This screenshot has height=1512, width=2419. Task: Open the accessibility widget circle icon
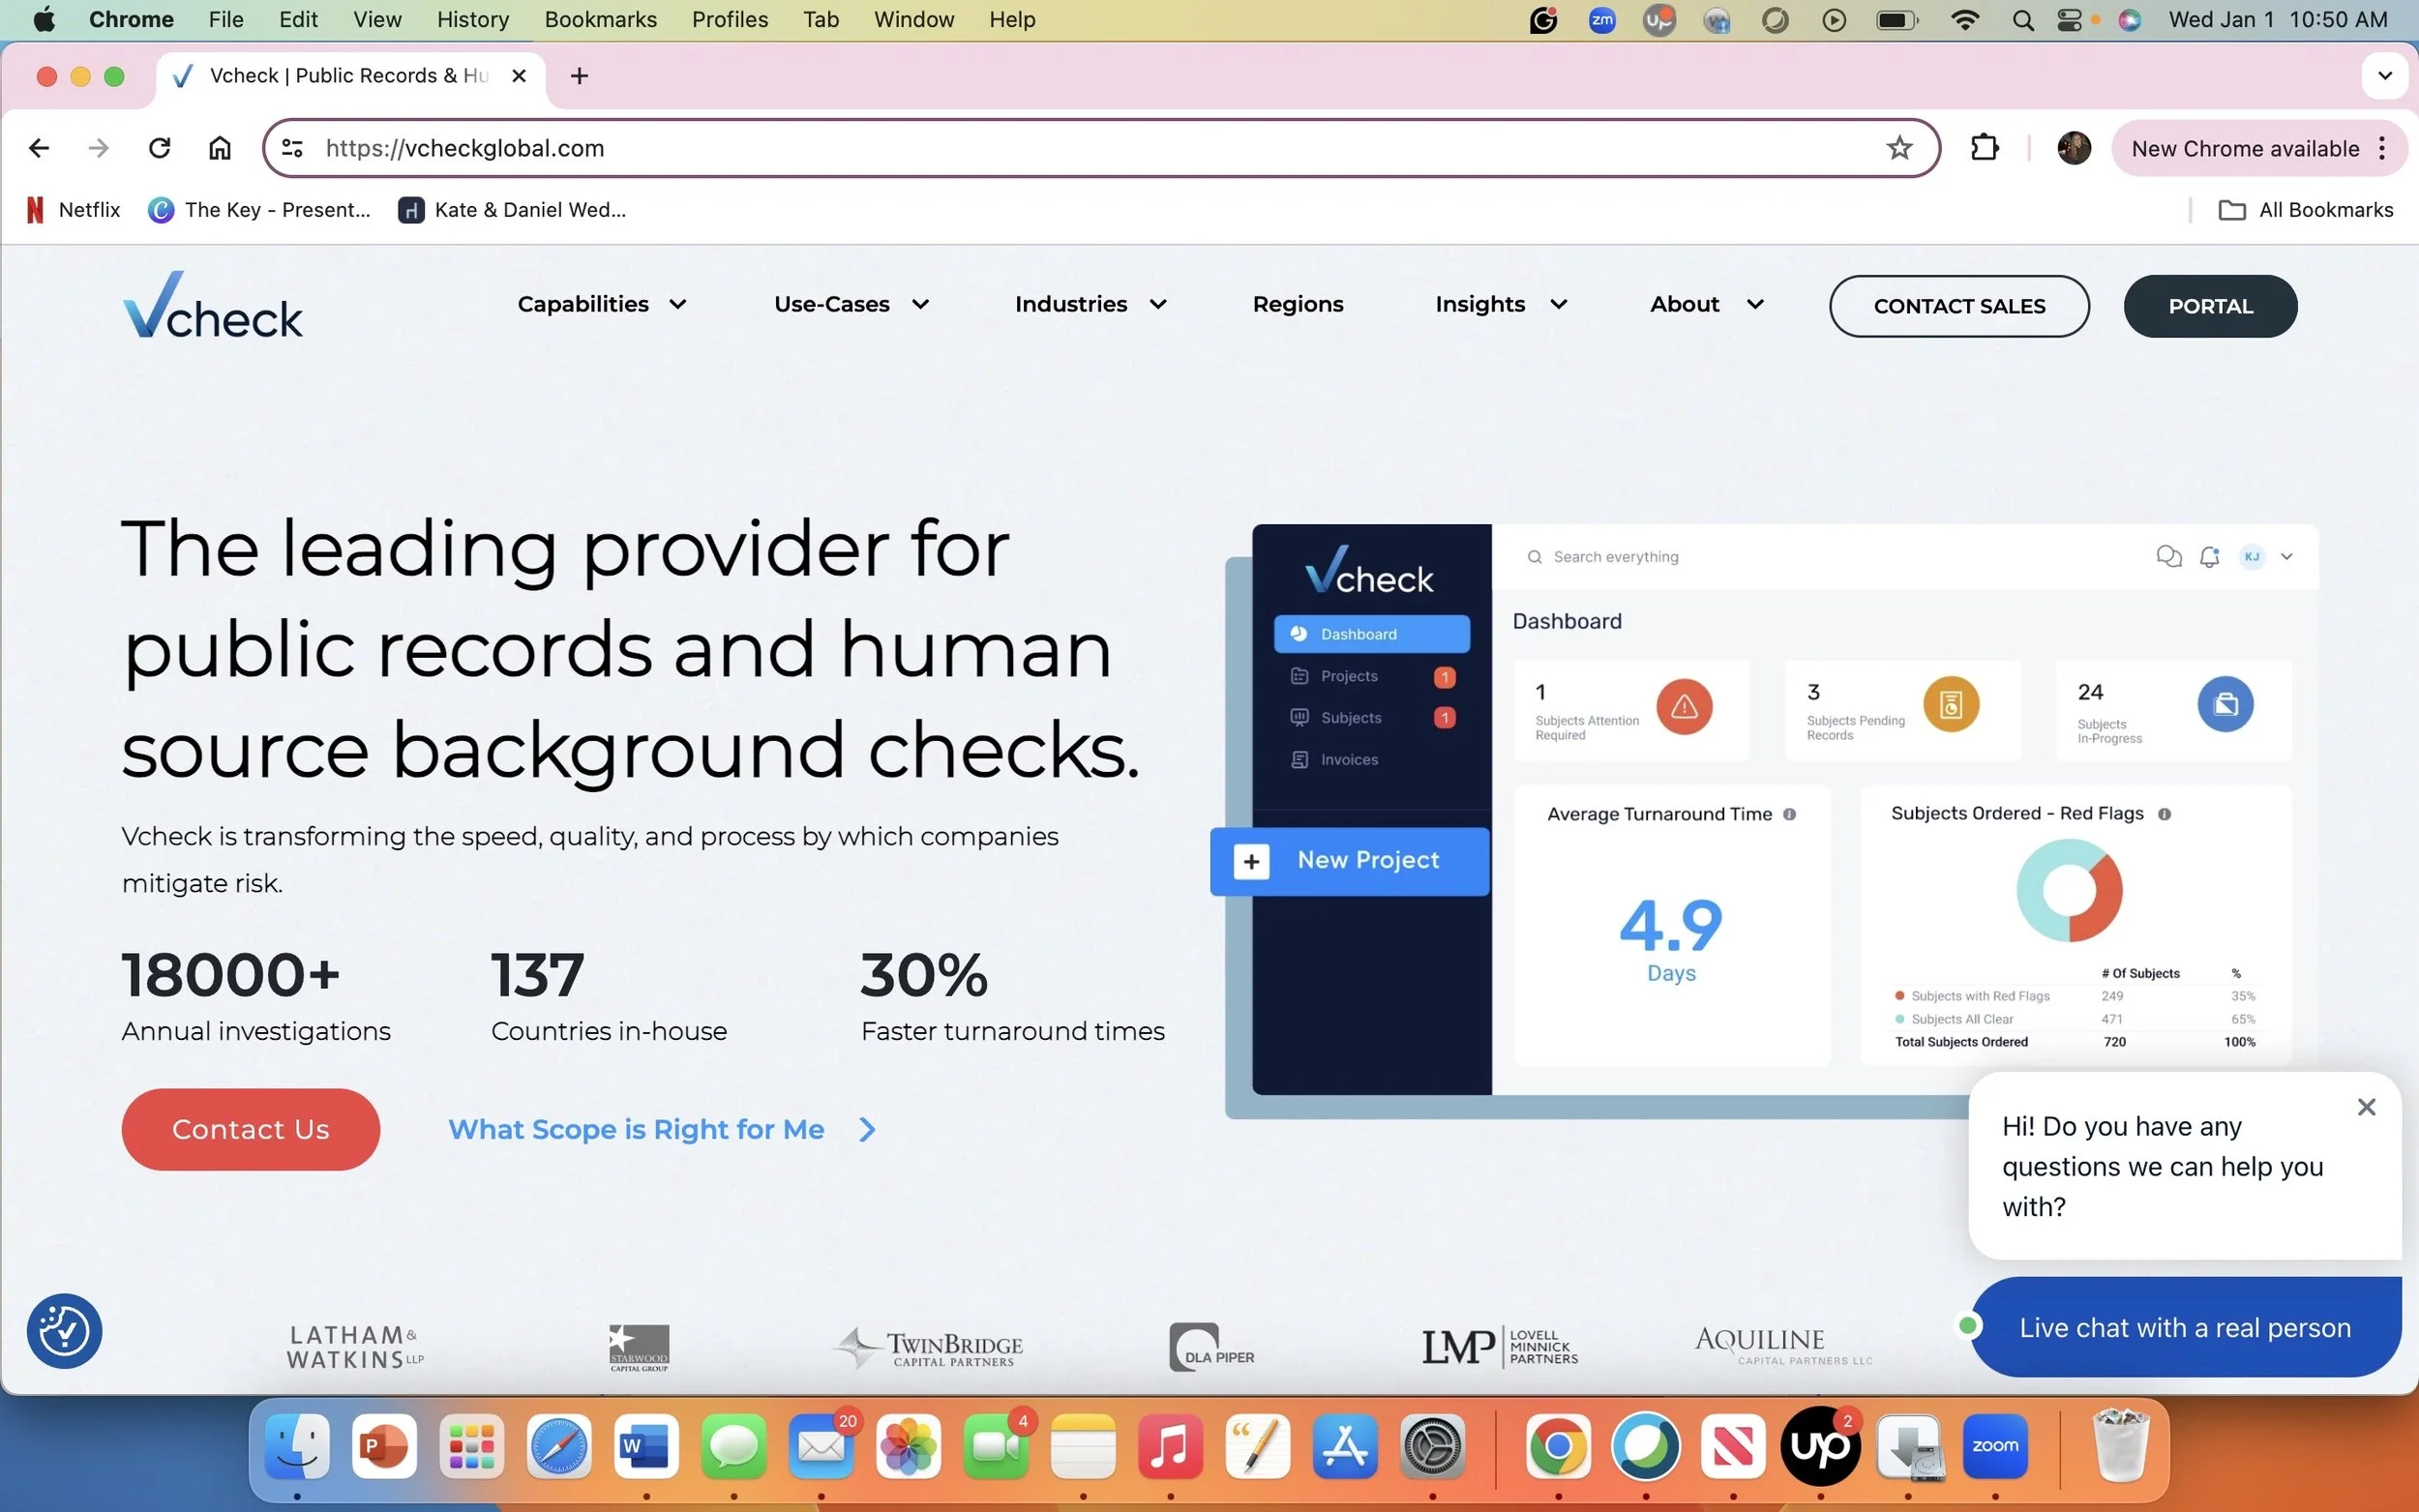(64, 1330)
